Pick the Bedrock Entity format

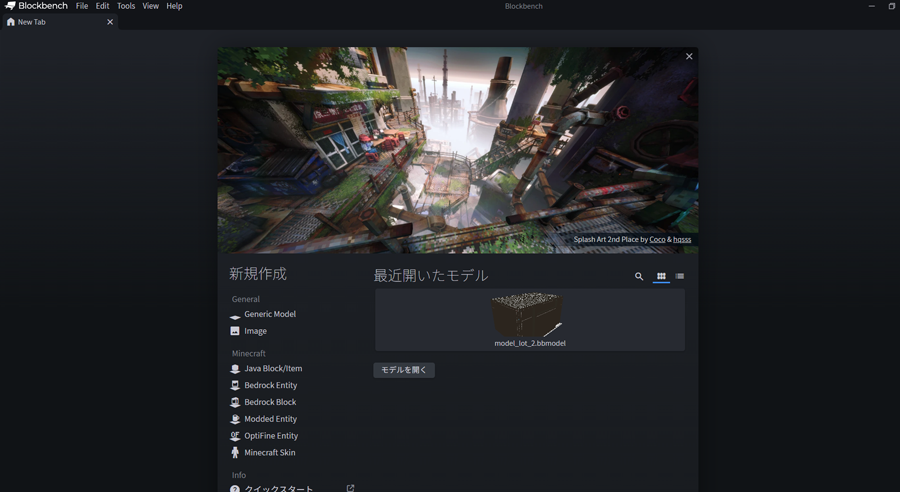click(x=270, y=385)
